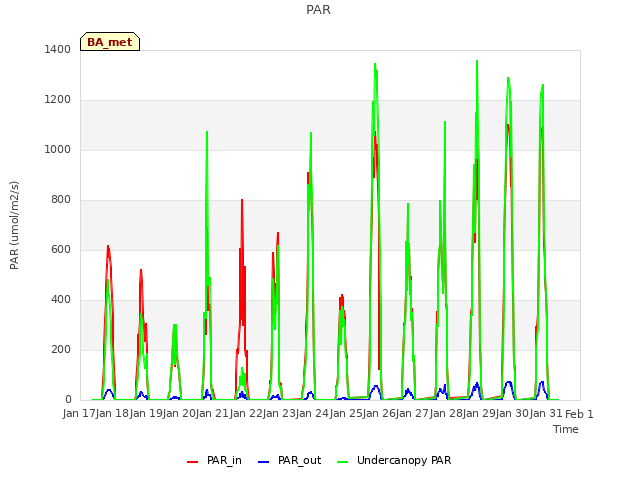Click the green Undercanopy PAR legend swatch

click(343, 462)
